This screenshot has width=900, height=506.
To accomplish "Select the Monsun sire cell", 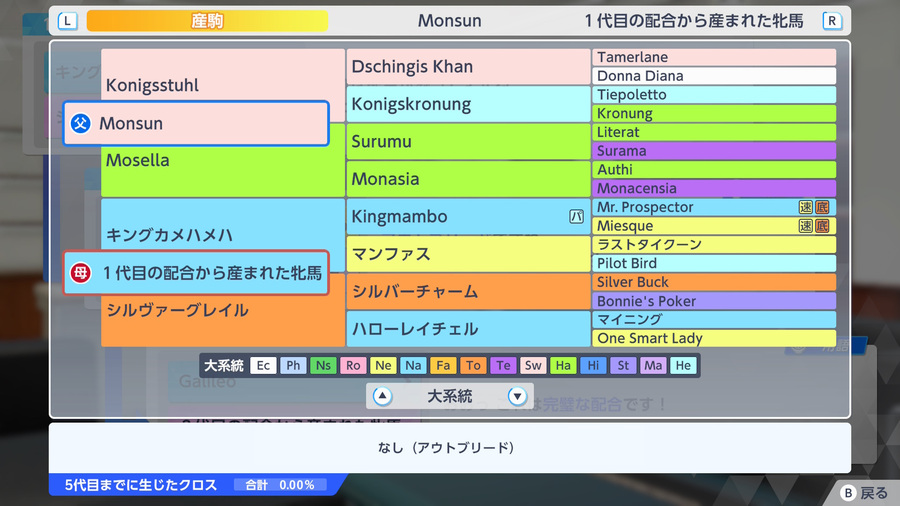I will click(196, 123).
